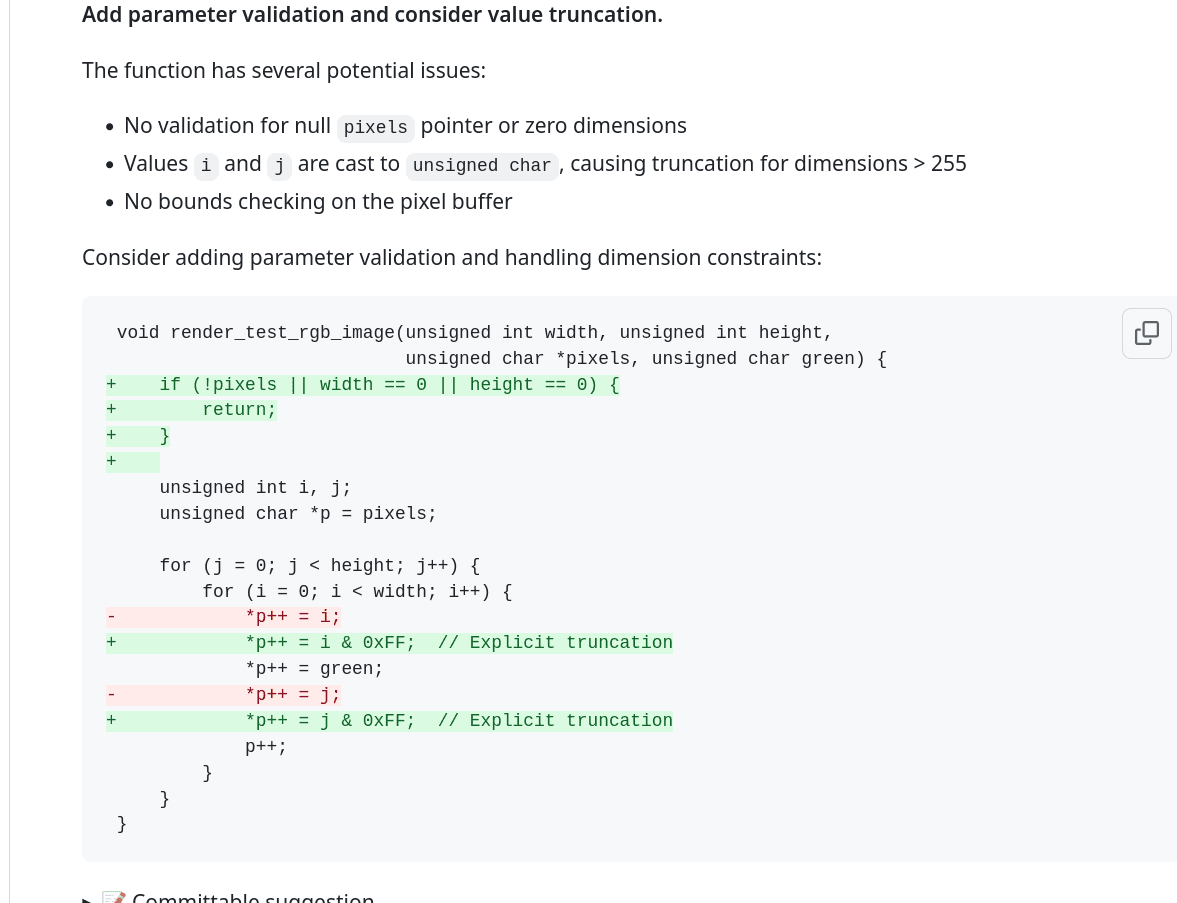1177x903 pixels.
Task: Click the 'unsigned char *p = pixels;' line
Action: (298, 514)
